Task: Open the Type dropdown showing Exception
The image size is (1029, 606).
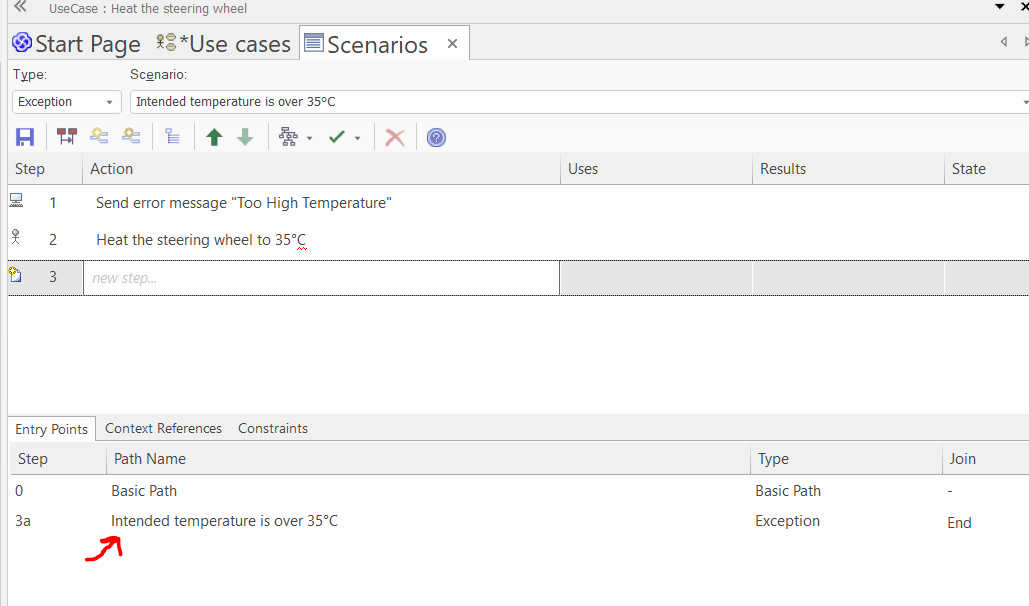Action: click(67, 102)
